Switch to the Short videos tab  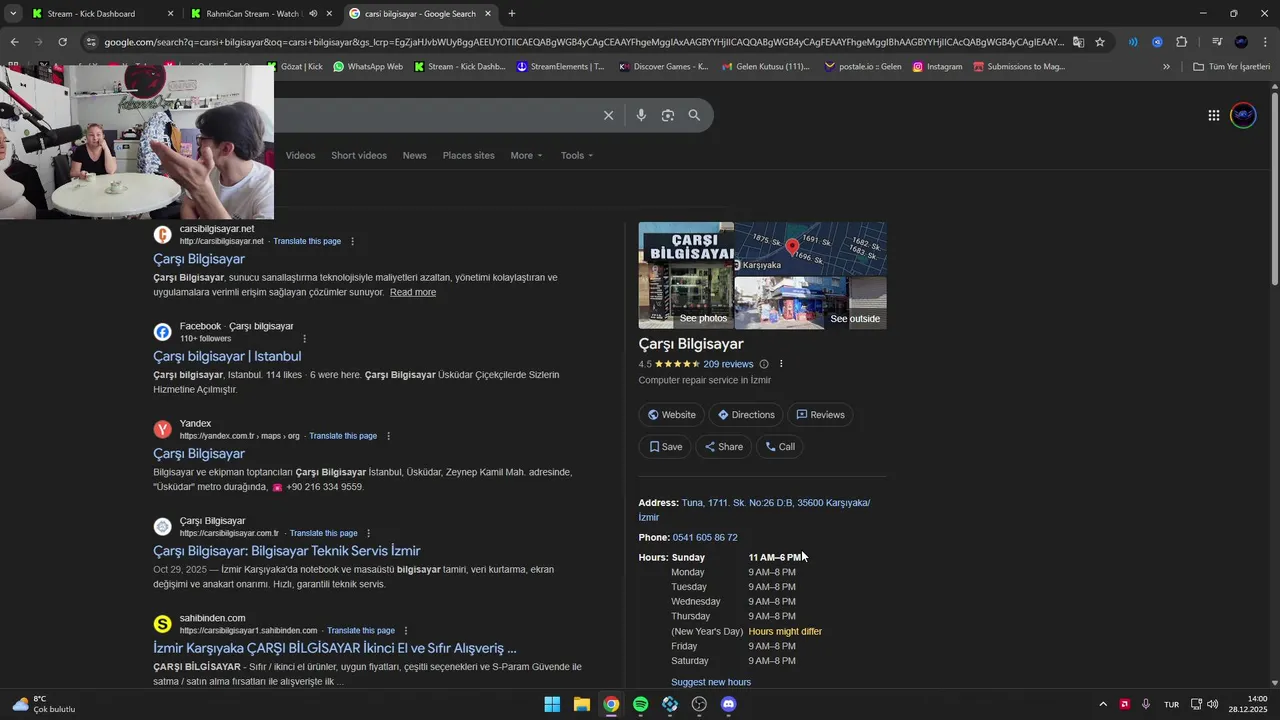pos(359,155)
